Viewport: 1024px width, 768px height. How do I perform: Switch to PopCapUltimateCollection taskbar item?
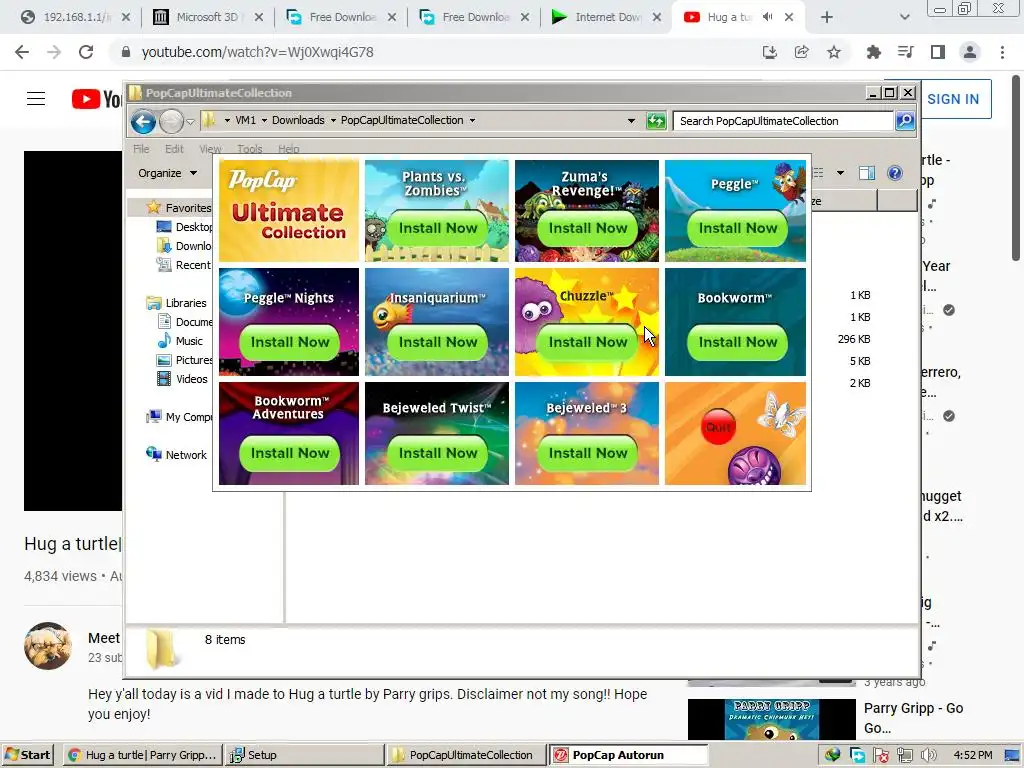point(466,755)
